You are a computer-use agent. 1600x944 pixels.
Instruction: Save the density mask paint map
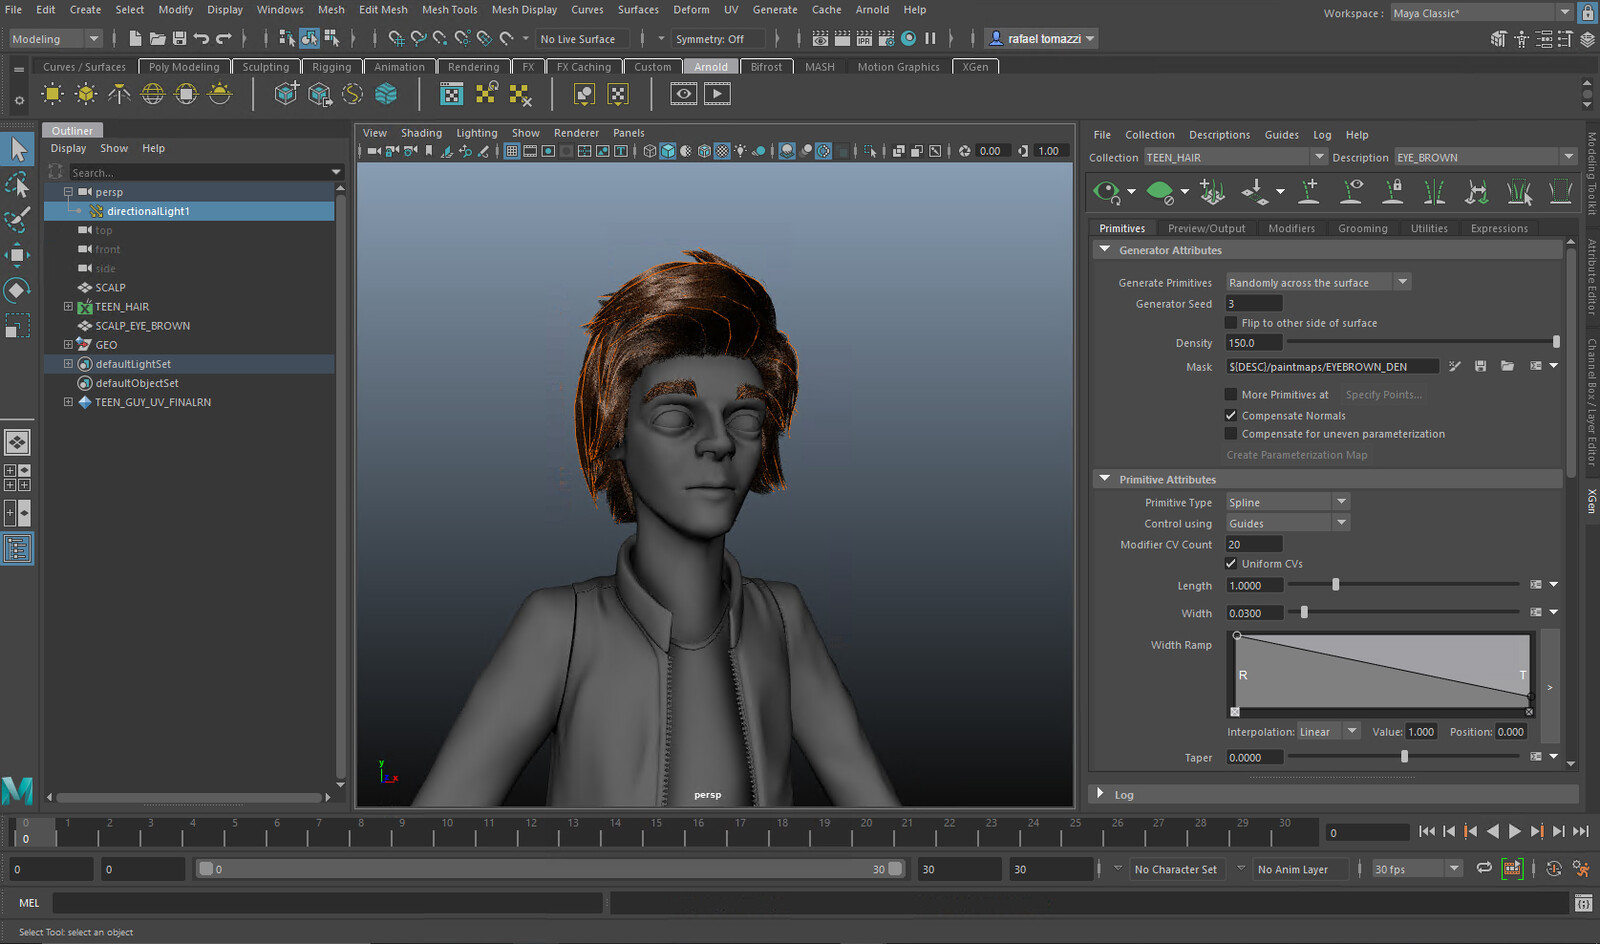pos(1481,367)
